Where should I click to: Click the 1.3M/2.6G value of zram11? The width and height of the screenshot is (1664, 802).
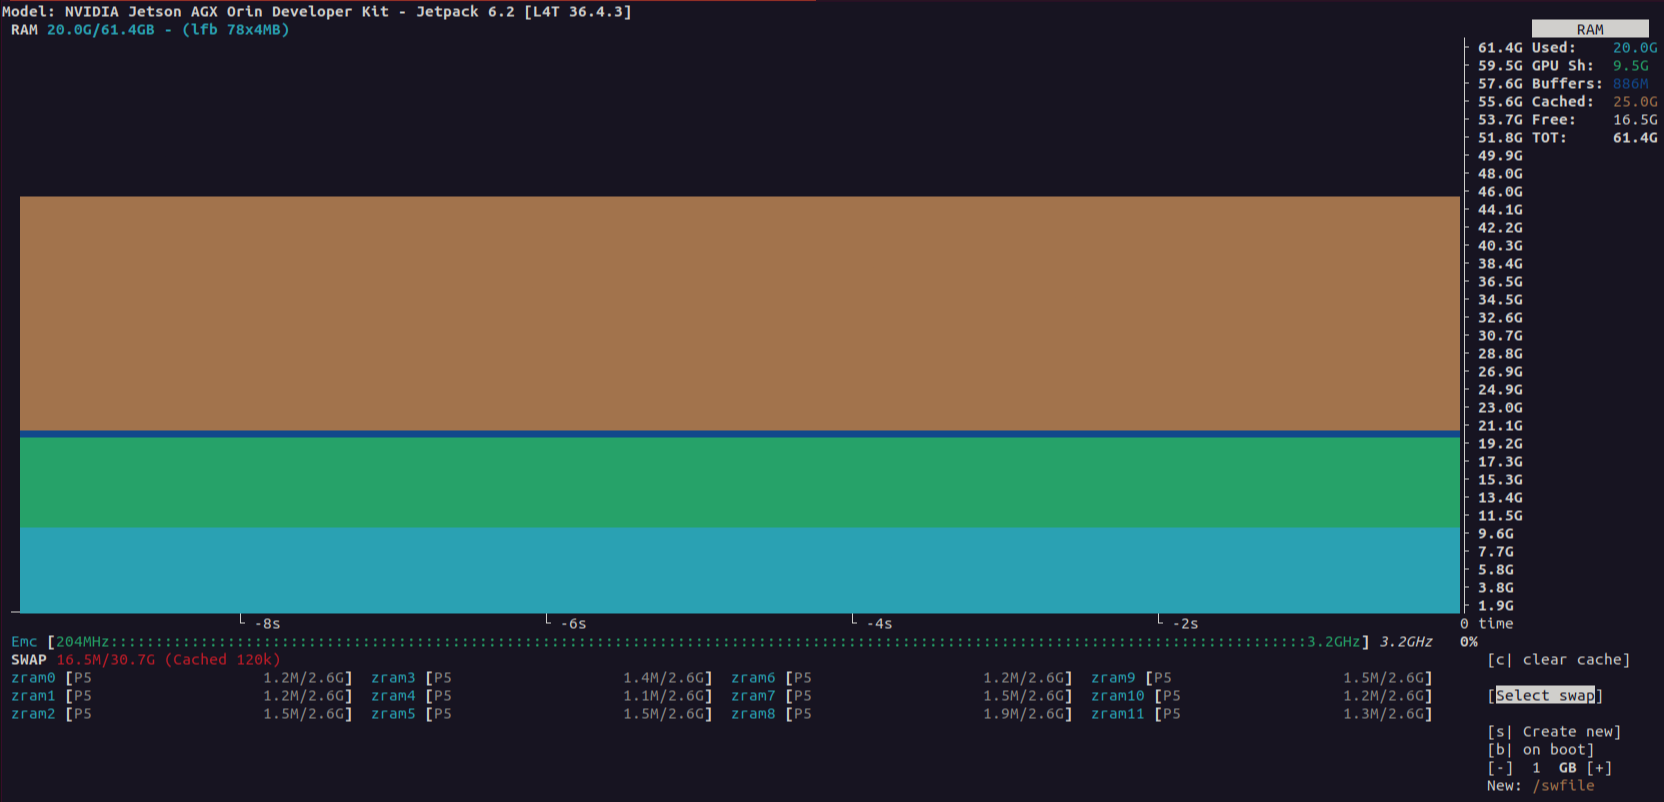(x=1383, y=713)
